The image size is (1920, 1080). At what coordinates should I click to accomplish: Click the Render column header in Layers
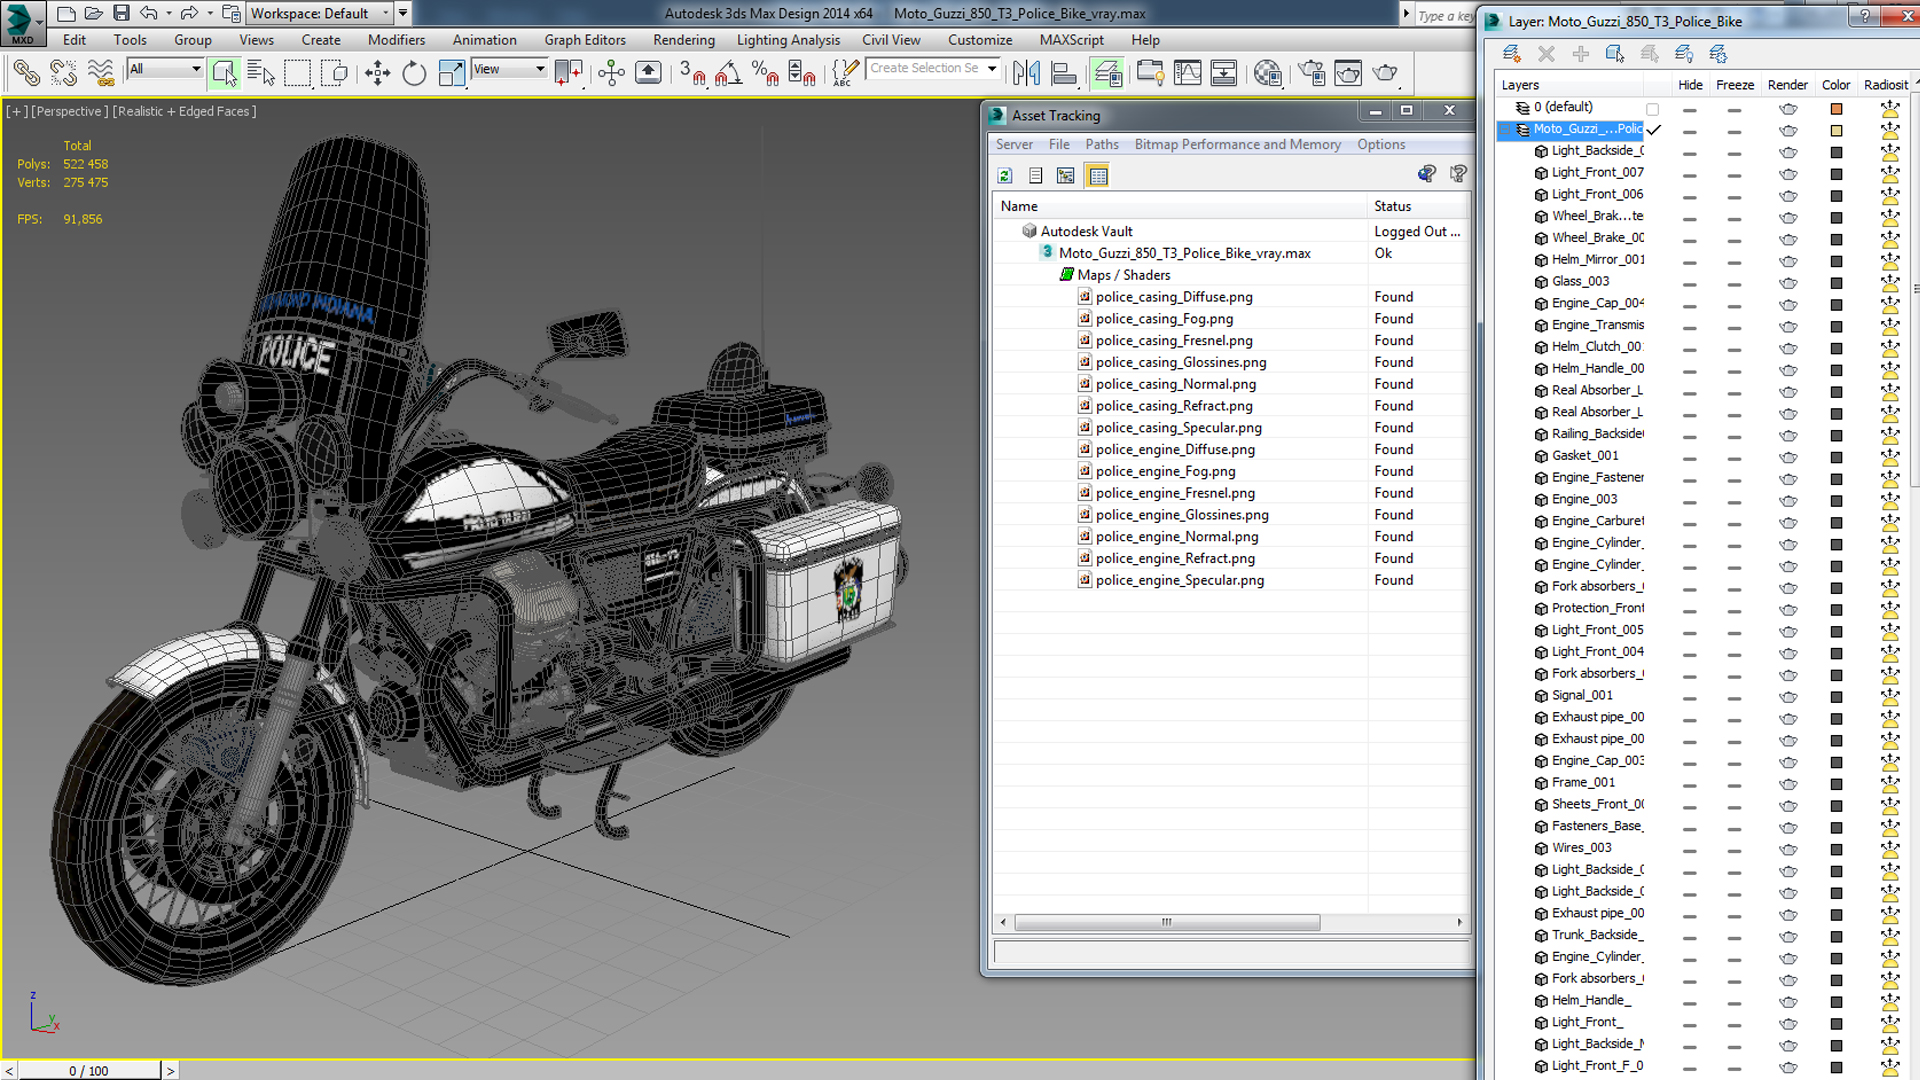1787,85
